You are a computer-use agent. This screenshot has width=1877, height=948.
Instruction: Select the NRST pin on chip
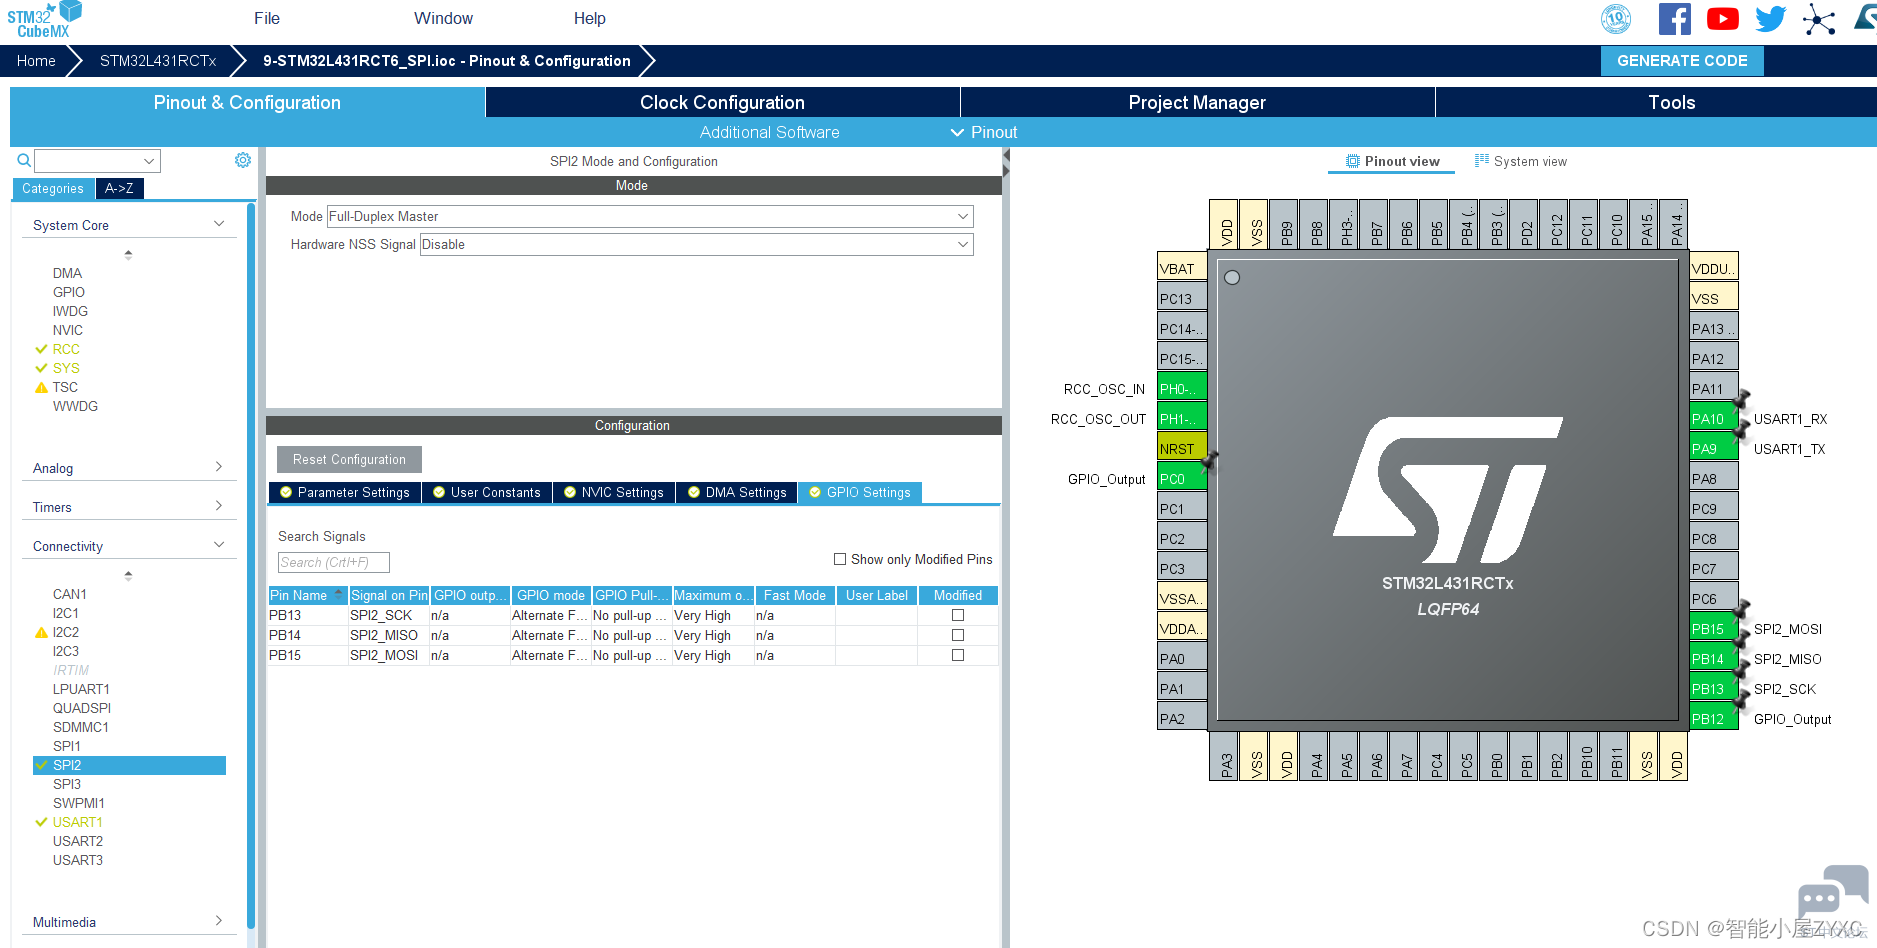[1182, 449]
